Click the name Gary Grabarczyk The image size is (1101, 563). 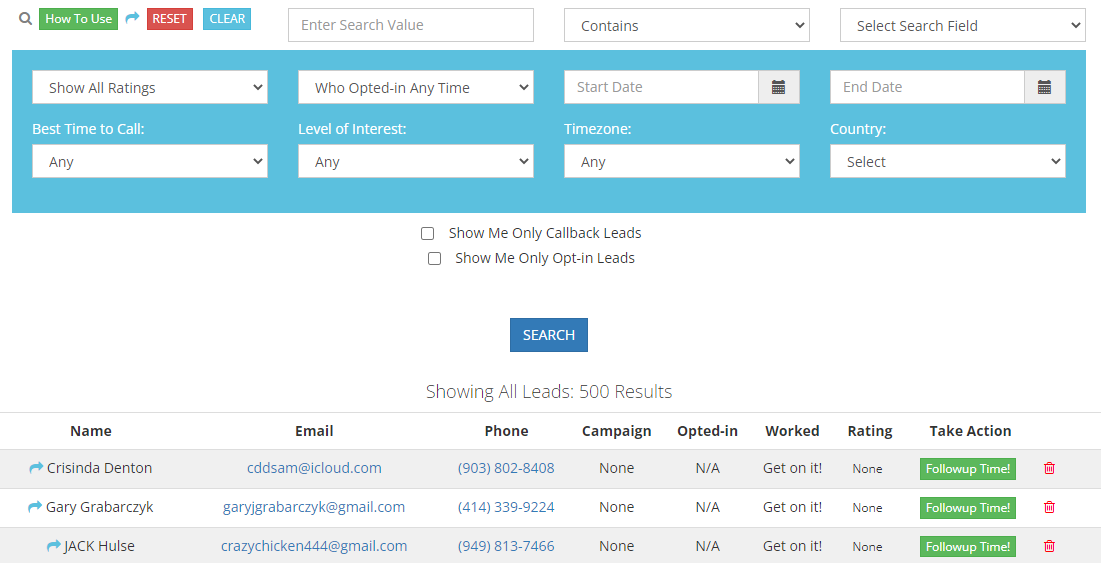pos(99,507)
